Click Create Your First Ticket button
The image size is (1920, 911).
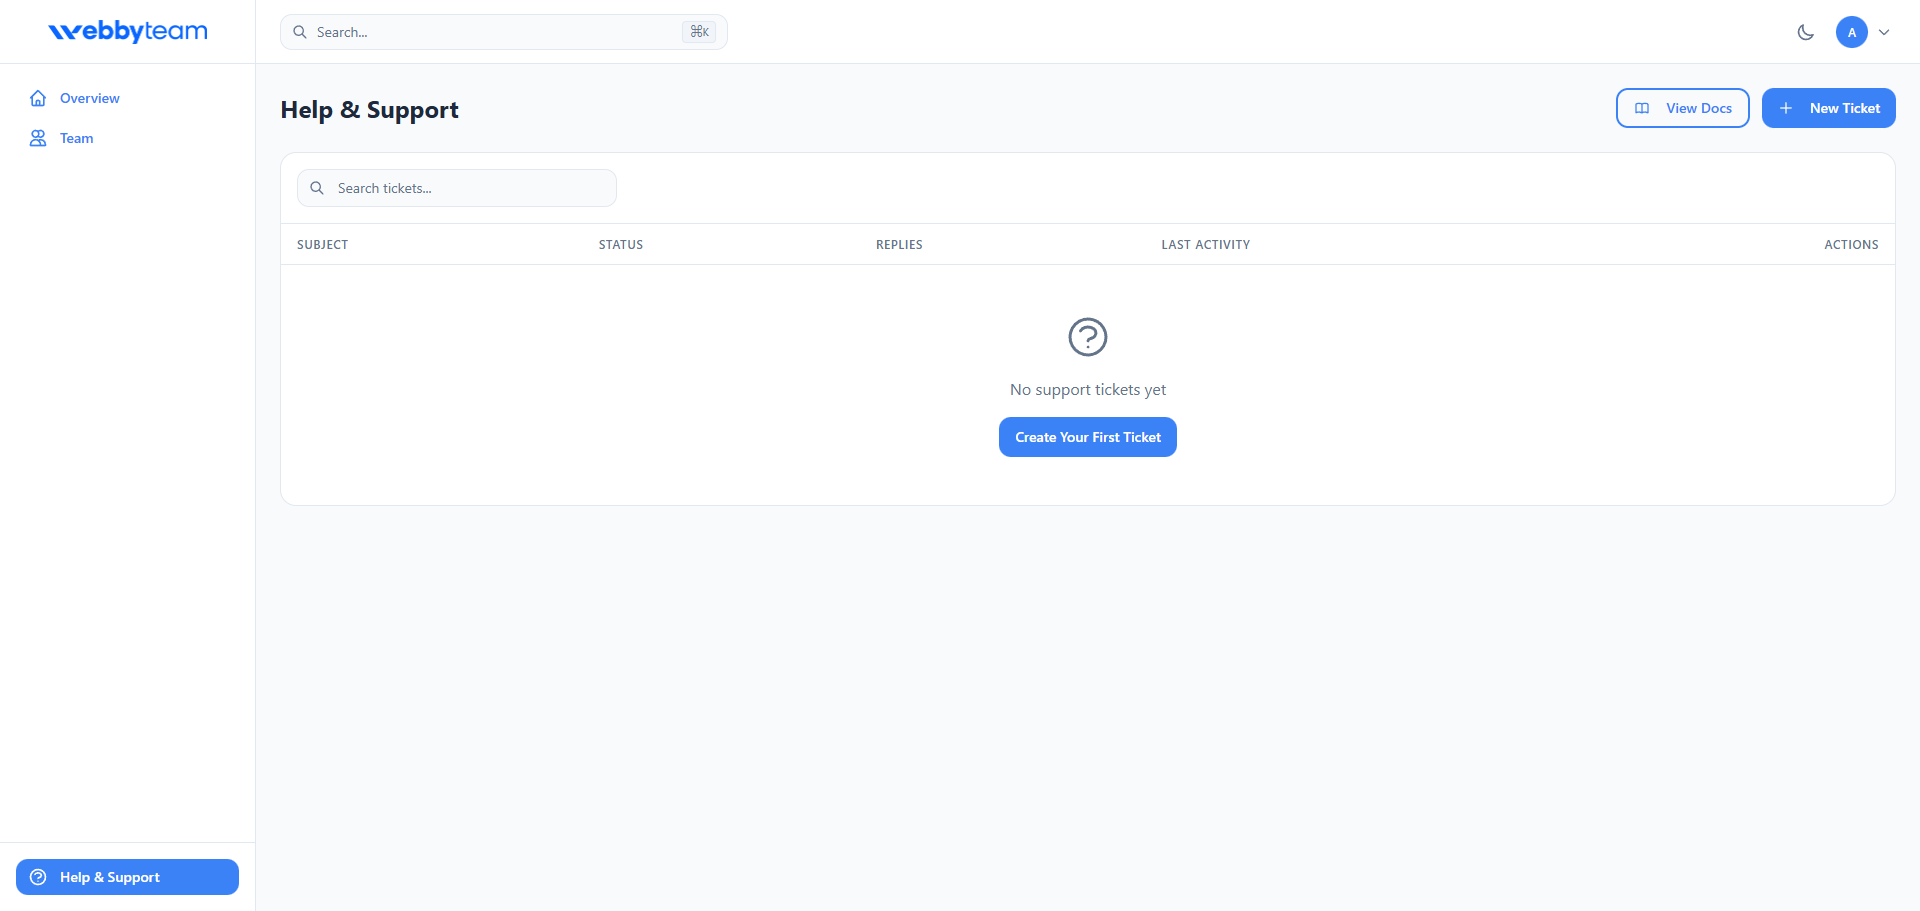coord(1088,437)
